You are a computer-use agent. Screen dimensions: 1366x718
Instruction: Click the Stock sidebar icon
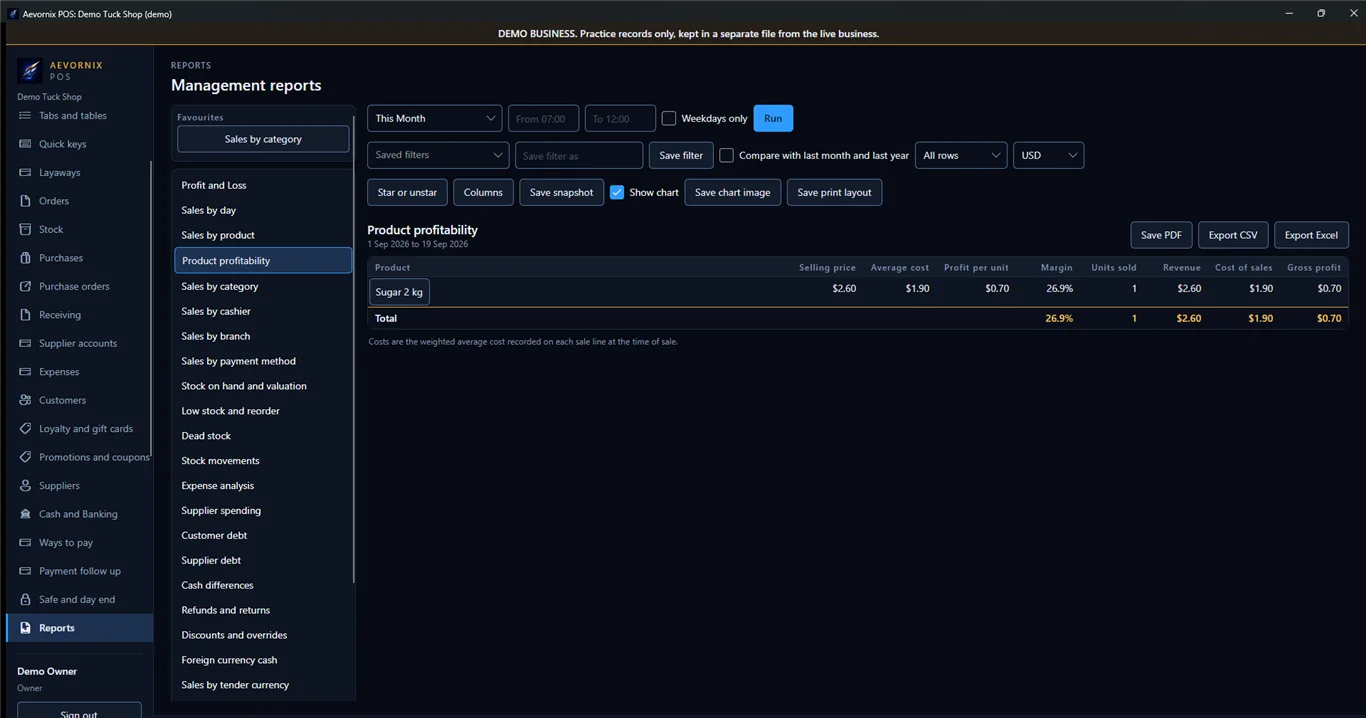coord(25,230)
